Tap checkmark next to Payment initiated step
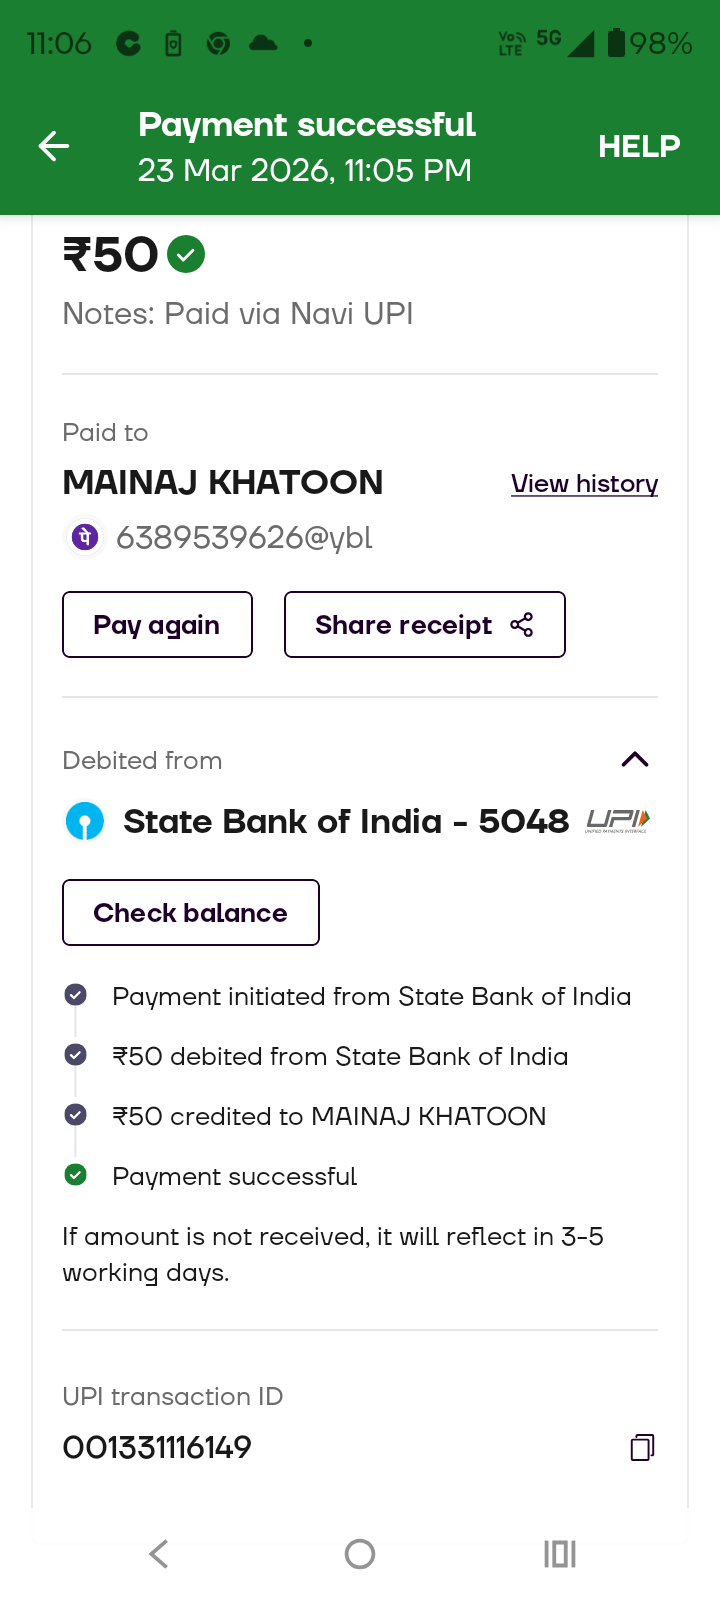Image resolution: width=720 pixels, height=1600 pixels. [75, 995]
